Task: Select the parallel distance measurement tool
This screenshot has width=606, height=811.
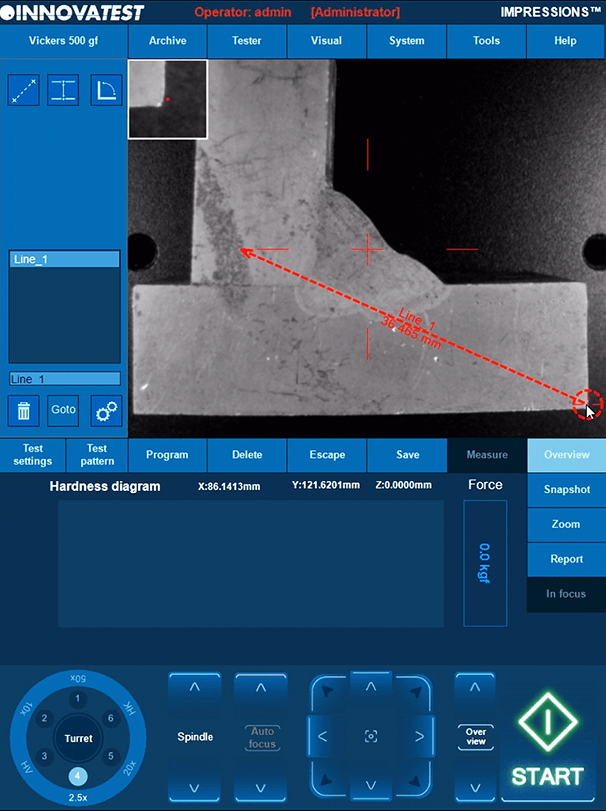Action: tap(64, 90)
